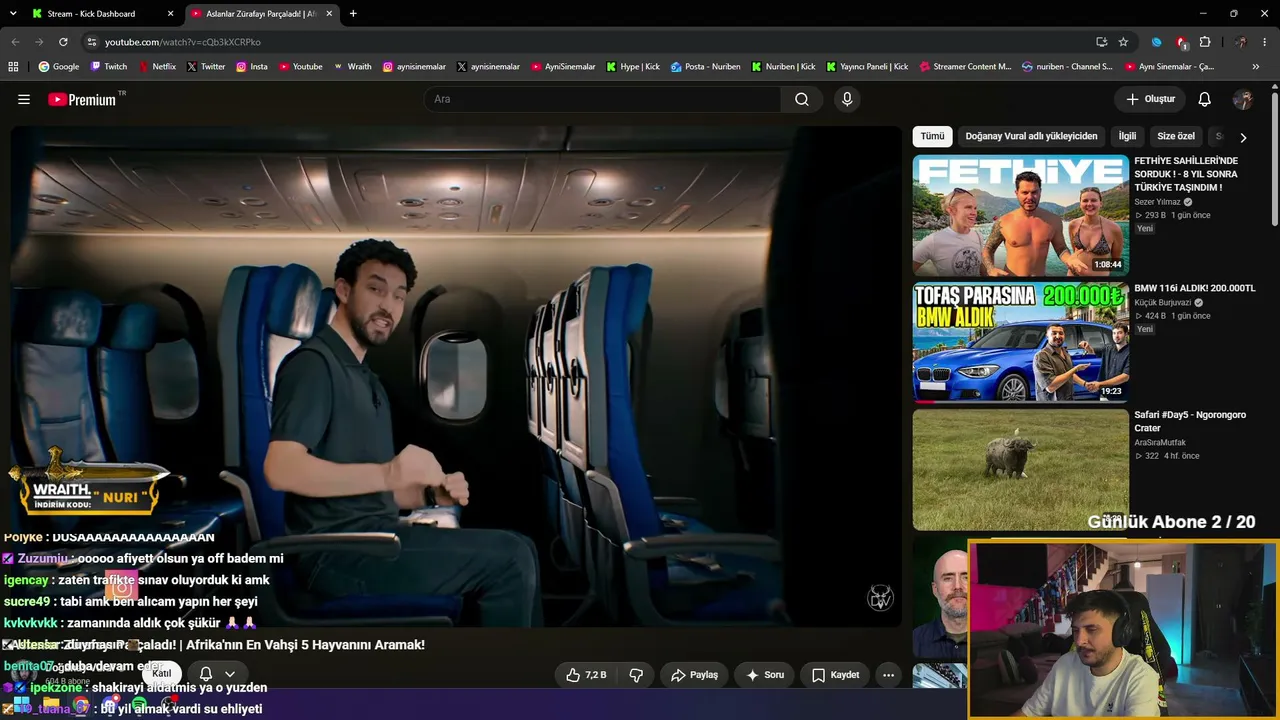This screenshot has height=720, width=1280.
Task: Save video with Kaydet button
Action: click(x=836, y=675)
